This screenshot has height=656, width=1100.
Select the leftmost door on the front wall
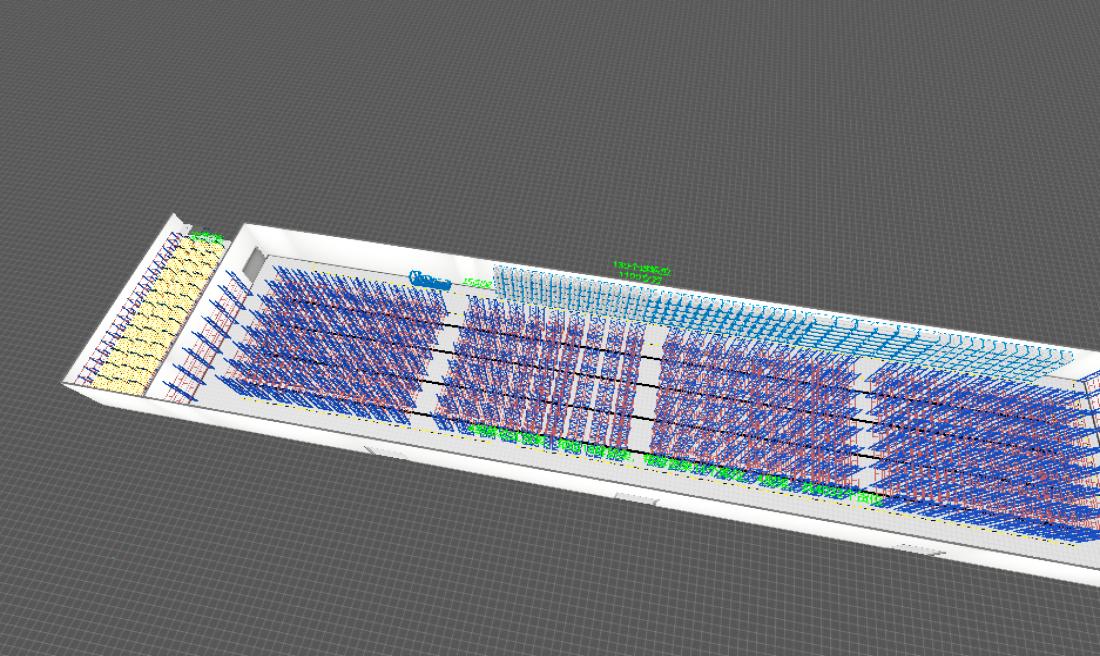(385, 453)
